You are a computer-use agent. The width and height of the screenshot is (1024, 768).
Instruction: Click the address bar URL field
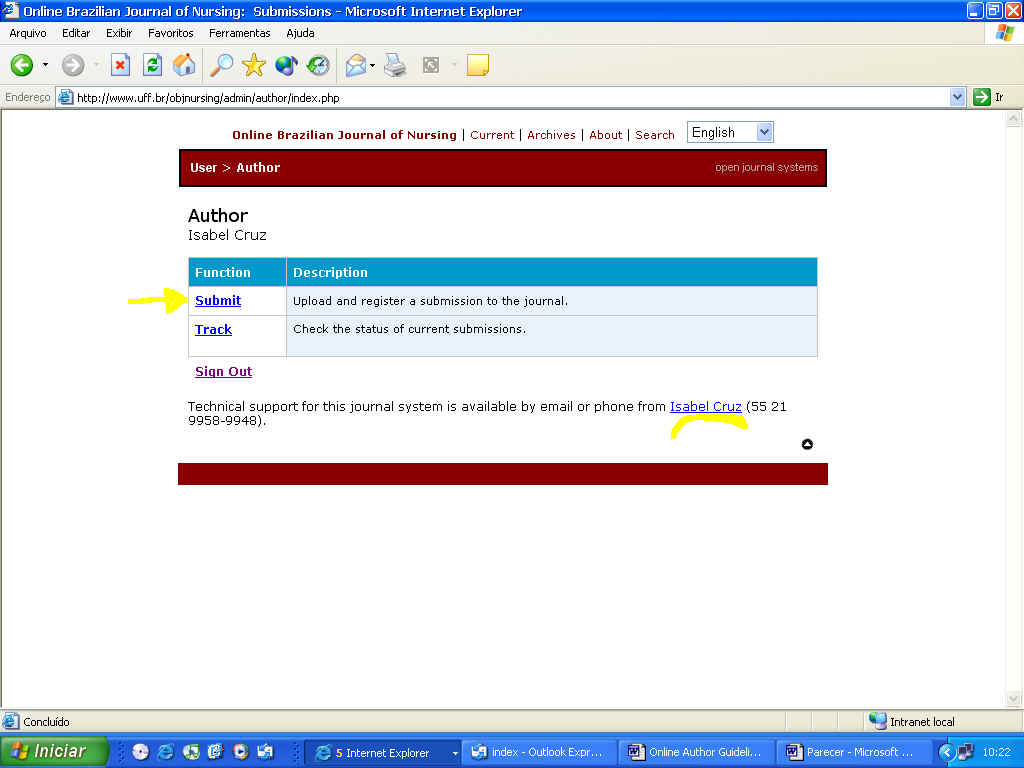pyautogui.click(x=500, y=98)
